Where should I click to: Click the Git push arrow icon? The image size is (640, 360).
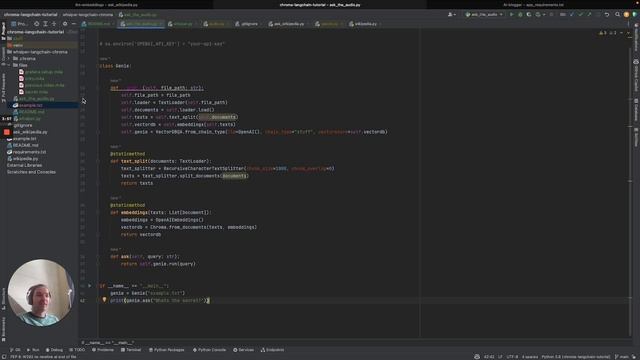tap(589, 14)
